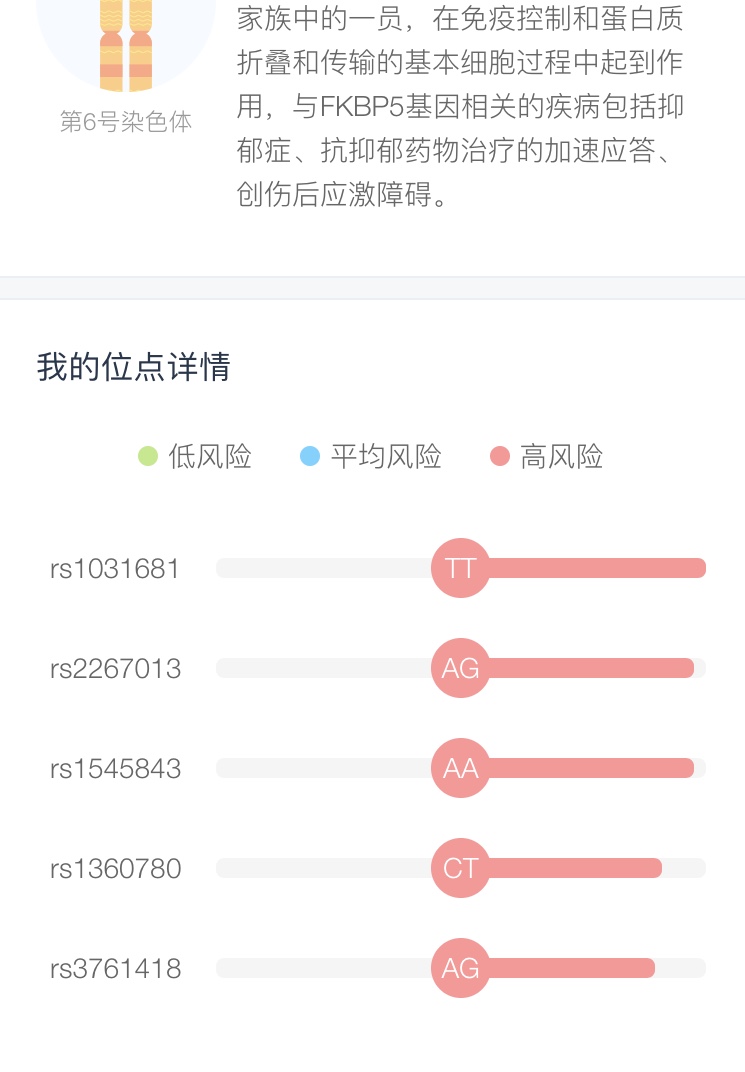Select the rs3761418 locus label
This screenshot has width=745, height=1072.
(116, 969)
